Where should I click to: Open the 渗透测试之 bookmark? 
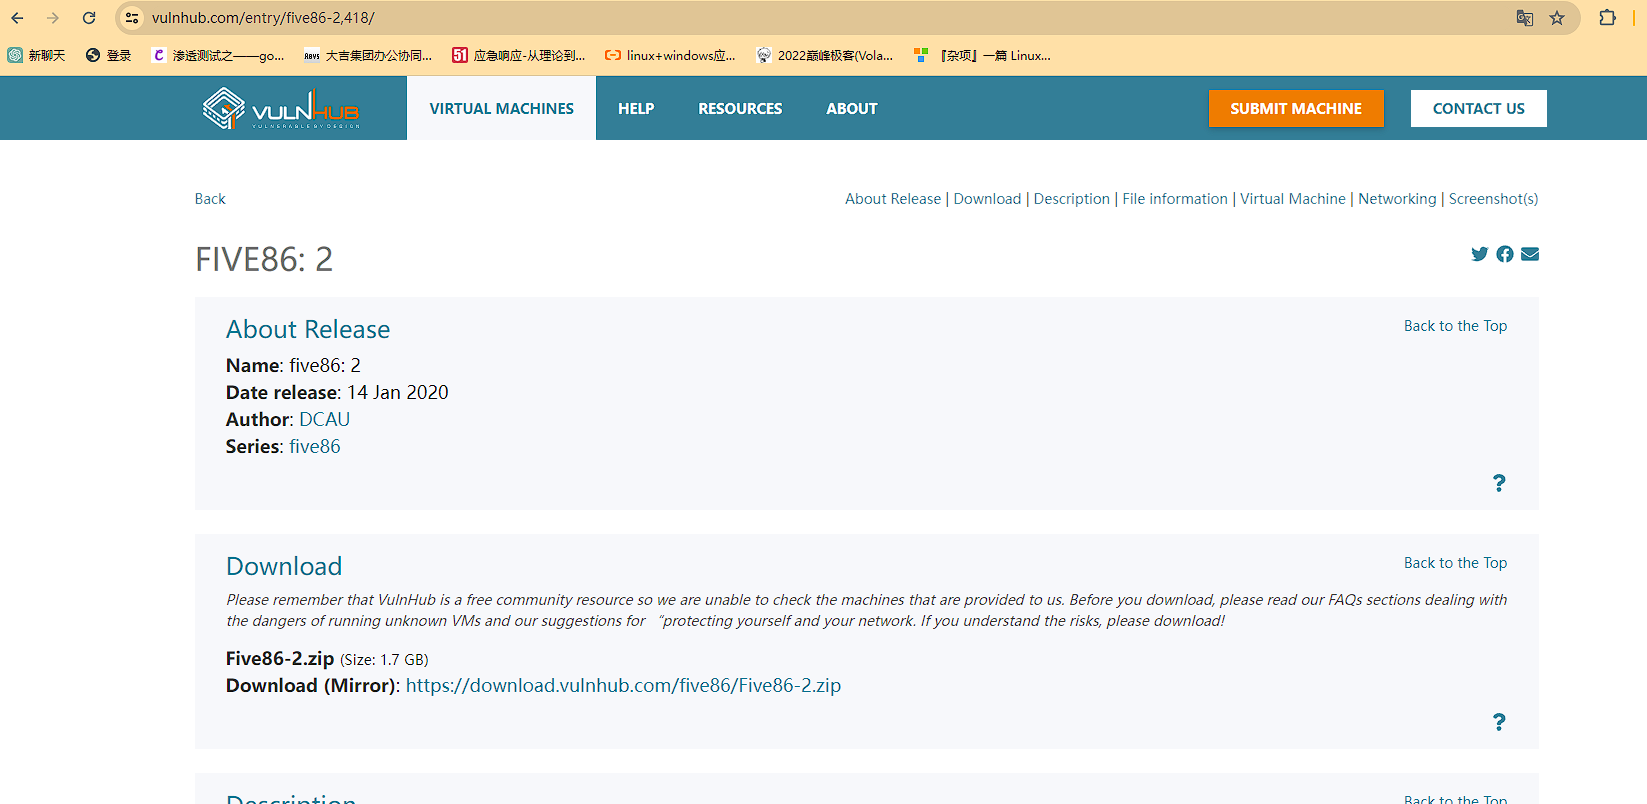point(218,56)
